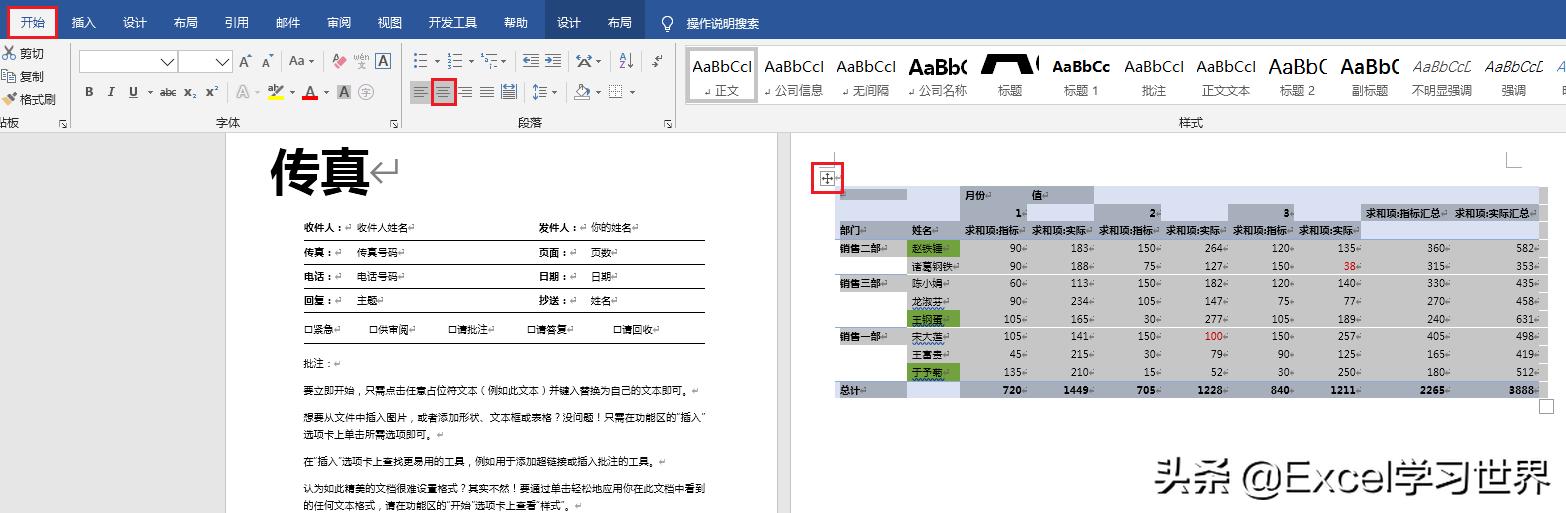The height and width of the screenshot is (513, 1566).
Task: Open the font name dropdown
Action: (167, 62)
